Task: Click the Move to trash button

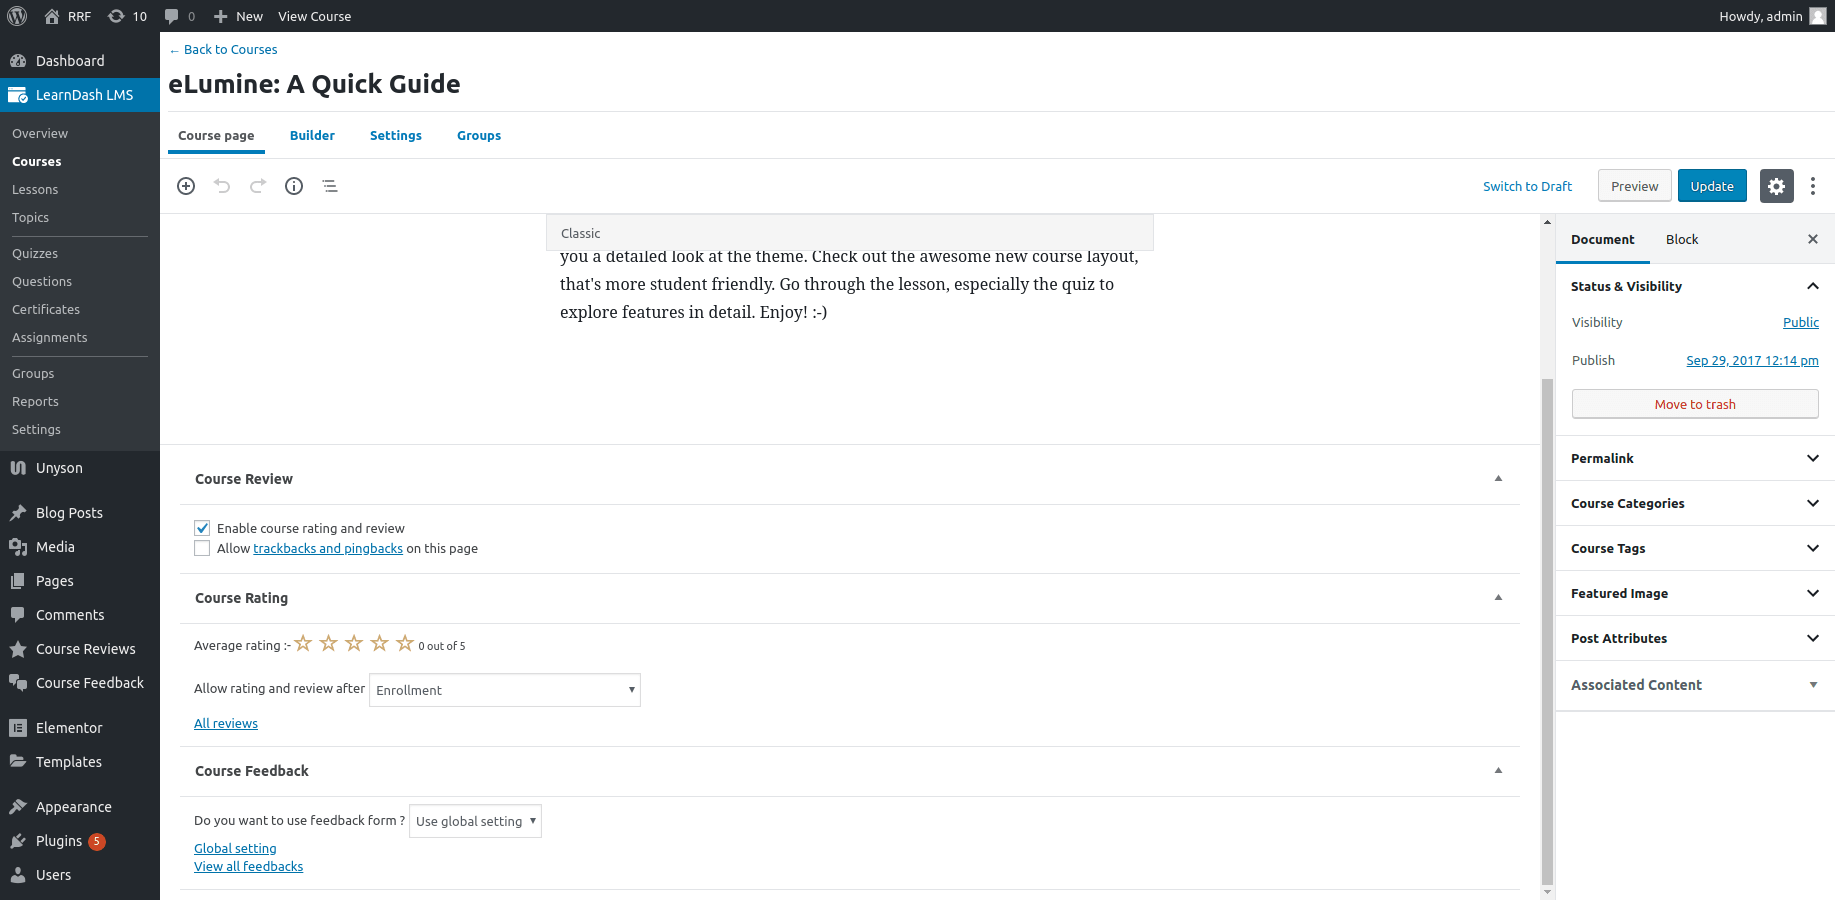Action: click(x=1695, y=404)
